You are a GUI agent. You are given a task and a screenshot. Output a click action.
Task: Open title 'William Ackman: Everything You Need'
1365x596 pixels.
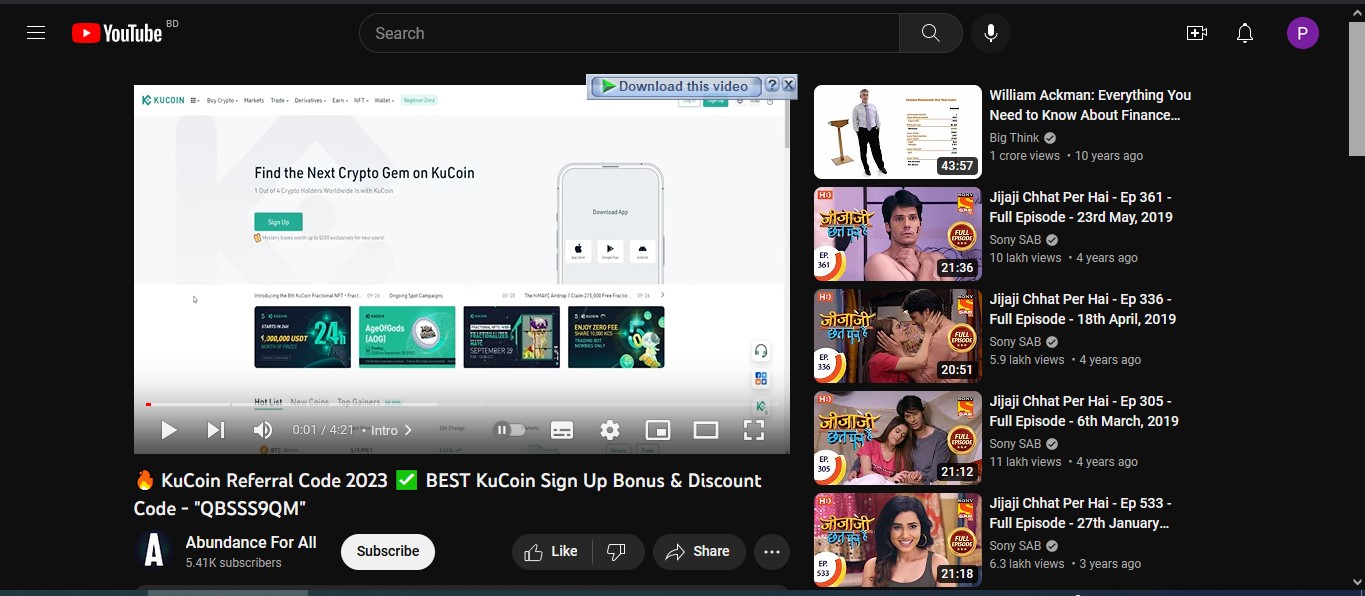[1090, 105]
